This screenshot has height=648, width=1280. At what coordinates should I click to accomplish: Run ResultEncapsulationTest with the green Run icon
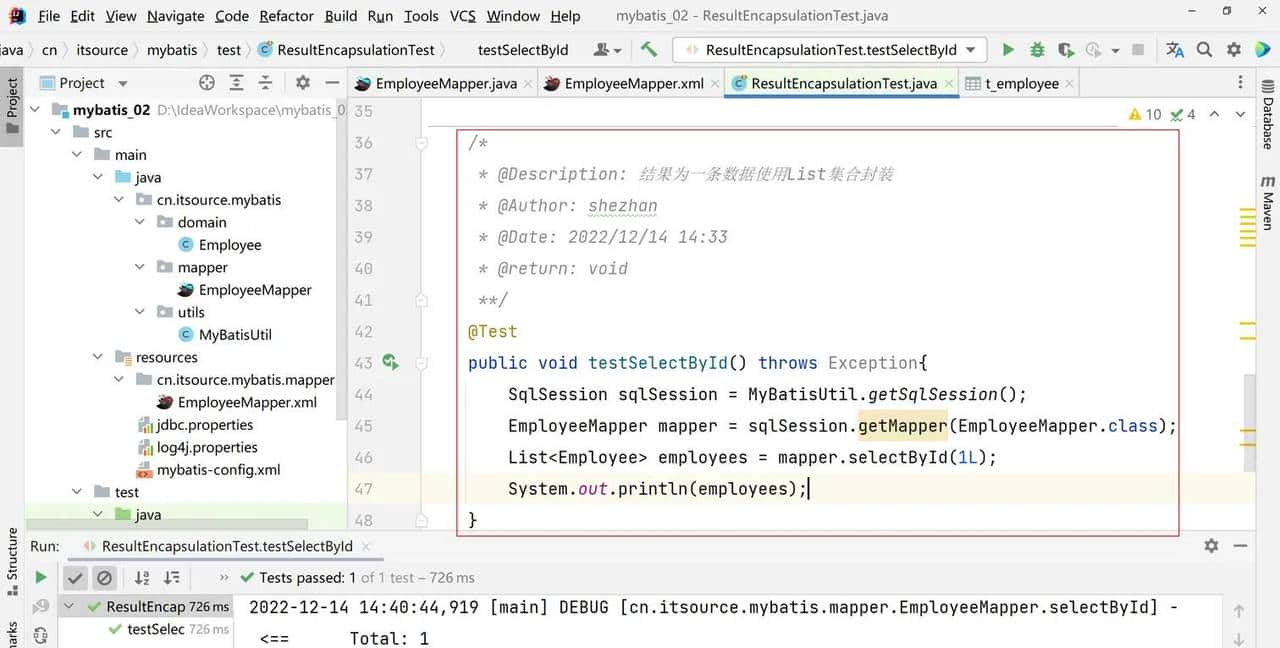coord(1008,48)
